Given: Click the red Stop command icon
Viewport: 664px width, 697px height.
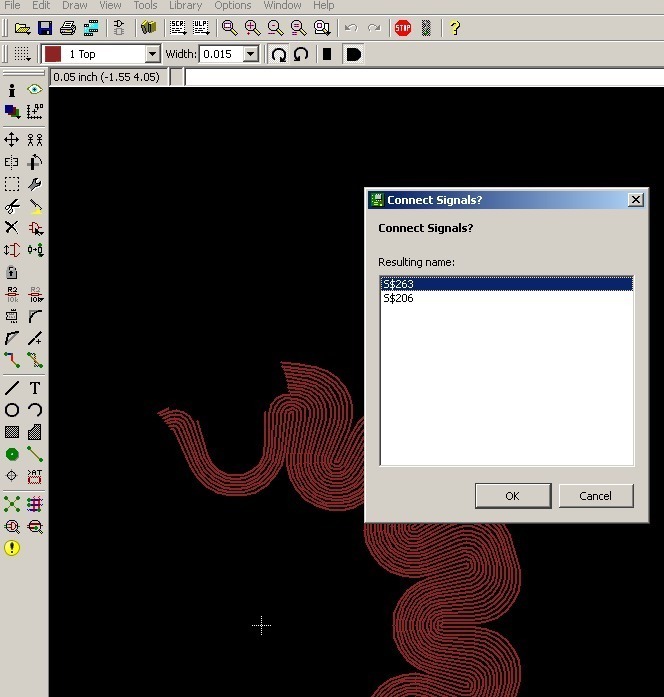Looking at the screenshot, I should coord(403,28).
